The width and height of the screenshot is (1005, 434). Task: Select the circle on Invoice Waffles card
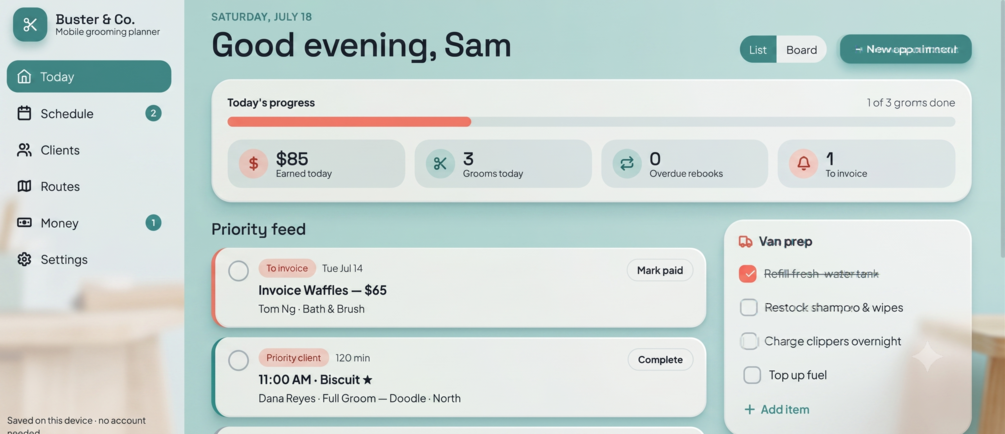point(238,271)
